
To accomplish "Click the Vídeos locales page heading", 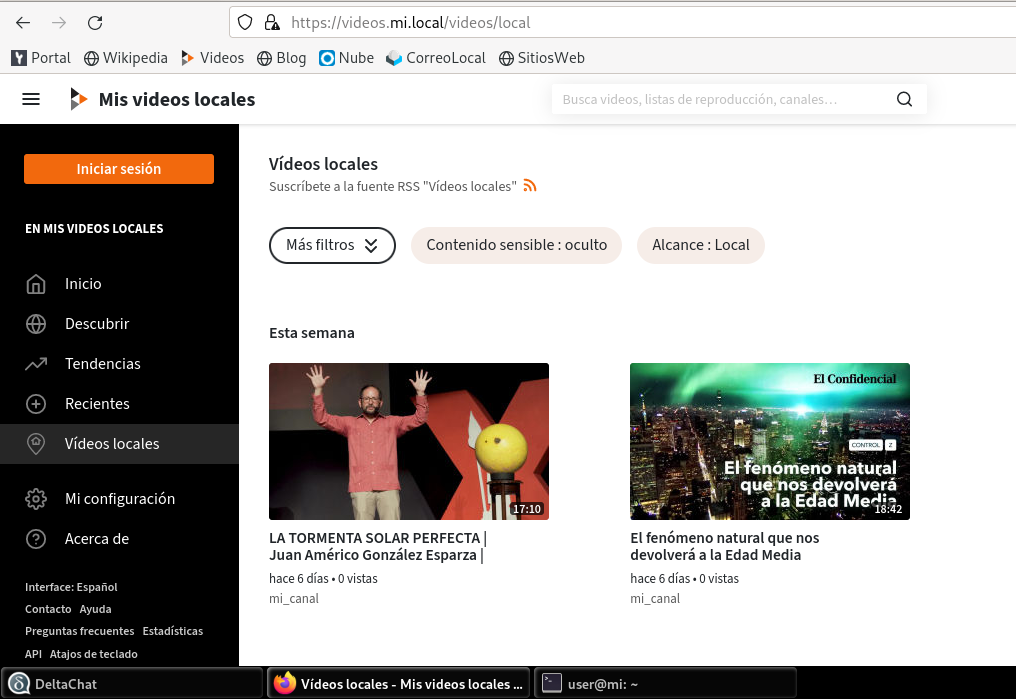I will click(x=323, y=164).
